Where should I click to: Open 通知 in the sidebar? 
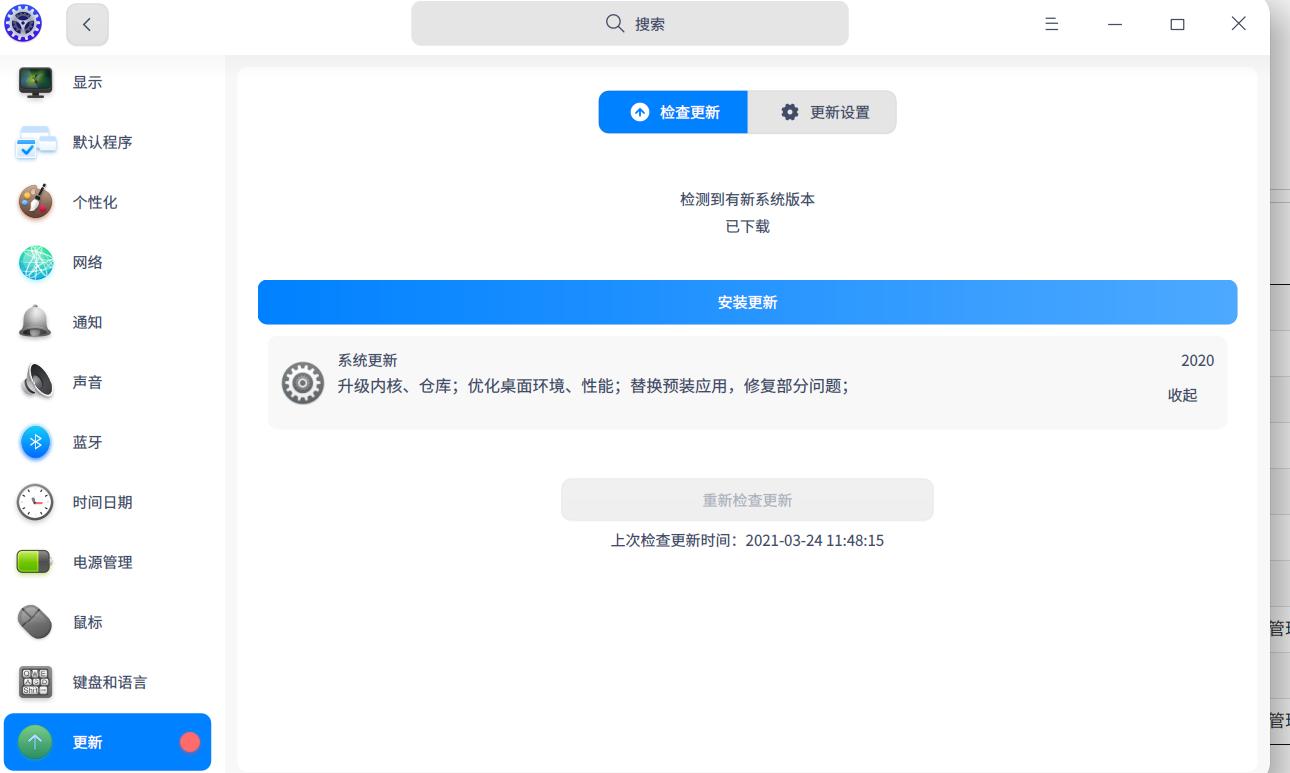[x=108, y=322]
